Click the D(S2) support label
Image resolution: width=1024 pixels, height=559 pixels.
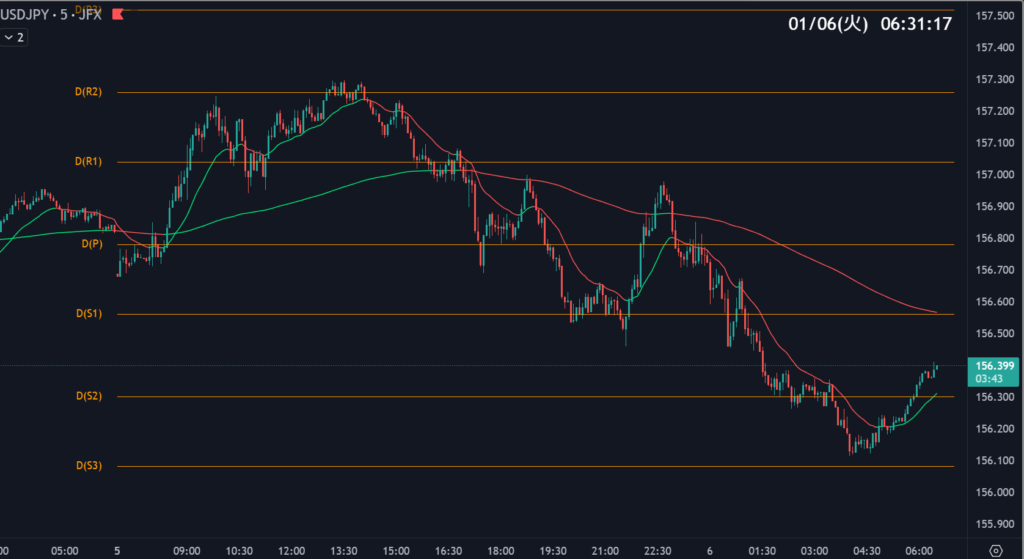coord(88,397)
